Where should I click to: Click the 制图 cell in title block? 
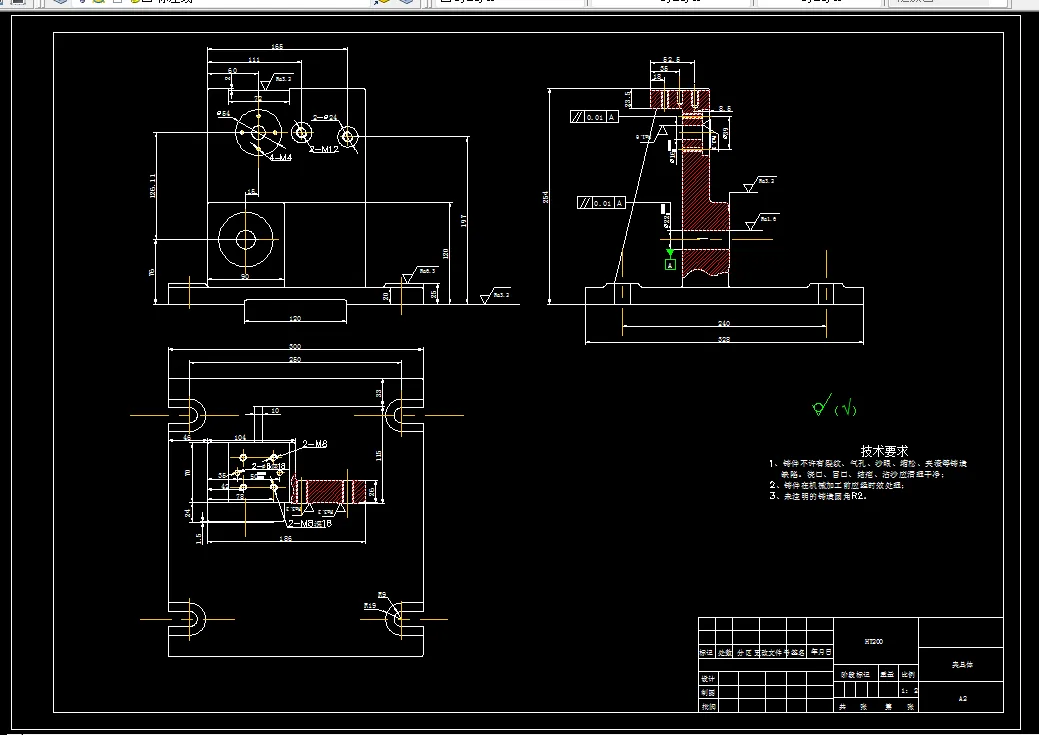coord(708,692)
